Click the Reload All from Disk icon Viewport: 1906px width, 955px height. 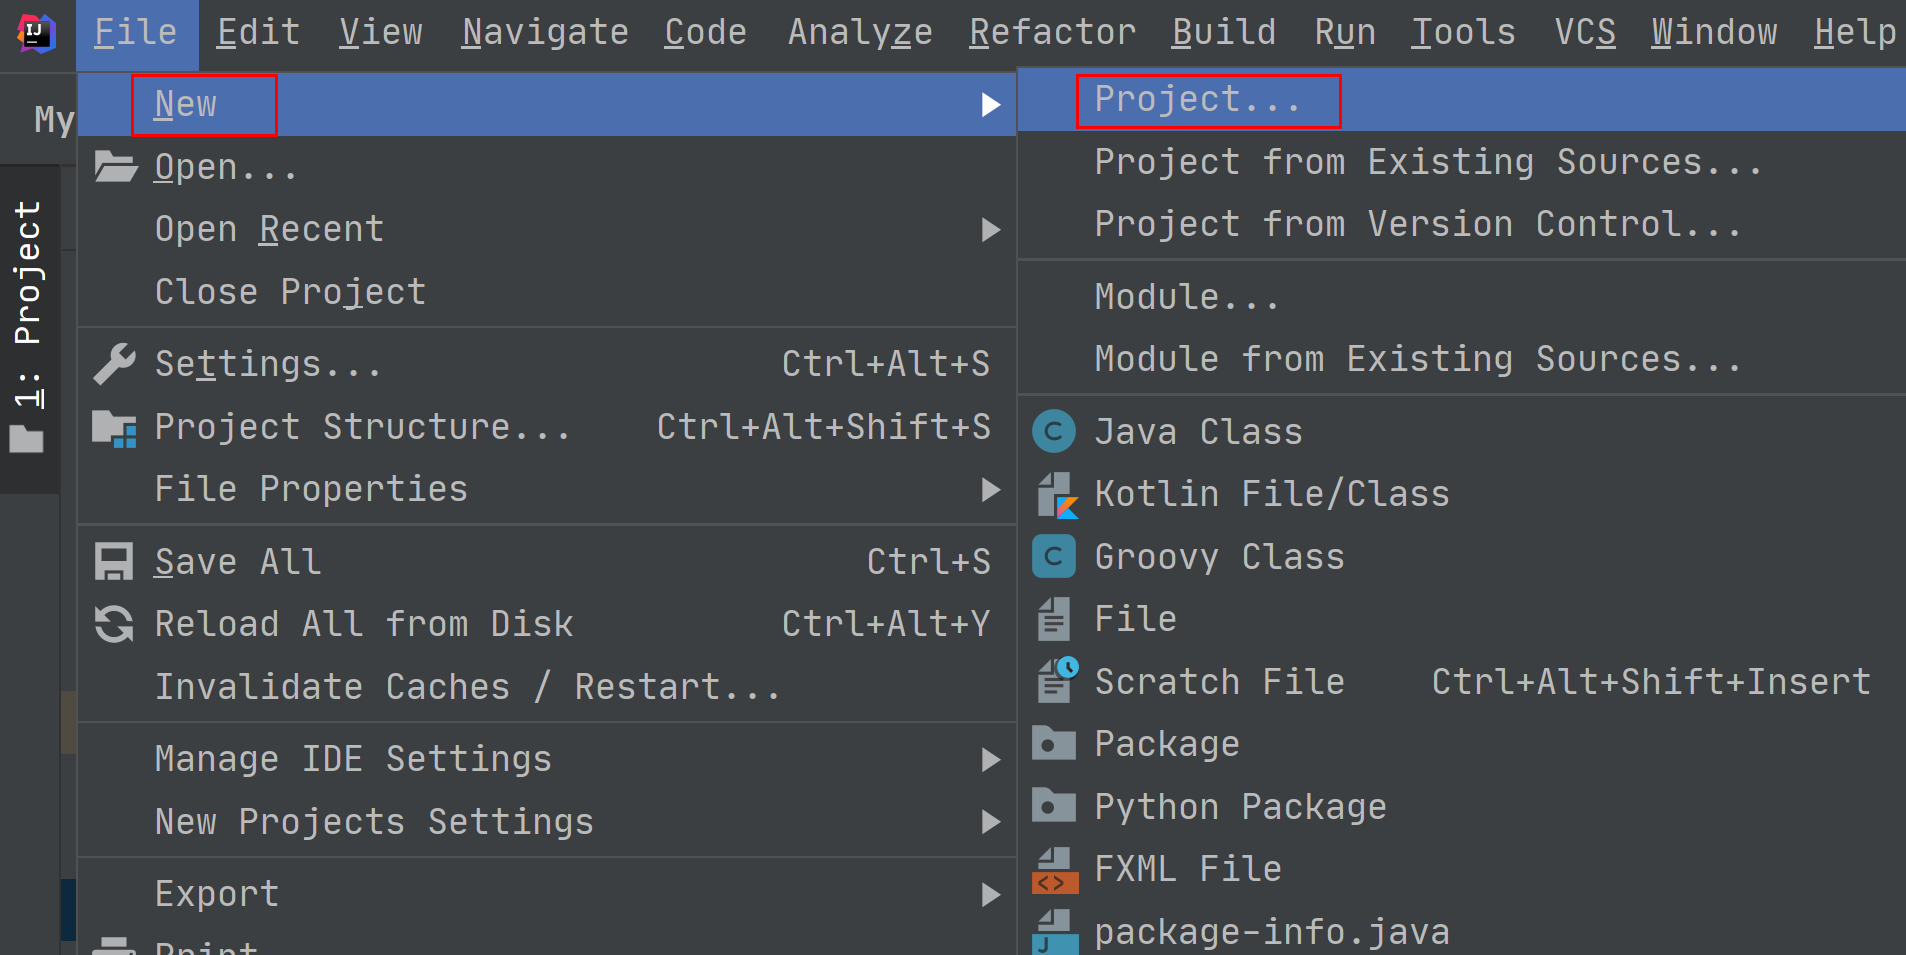[x=114, y=624]
